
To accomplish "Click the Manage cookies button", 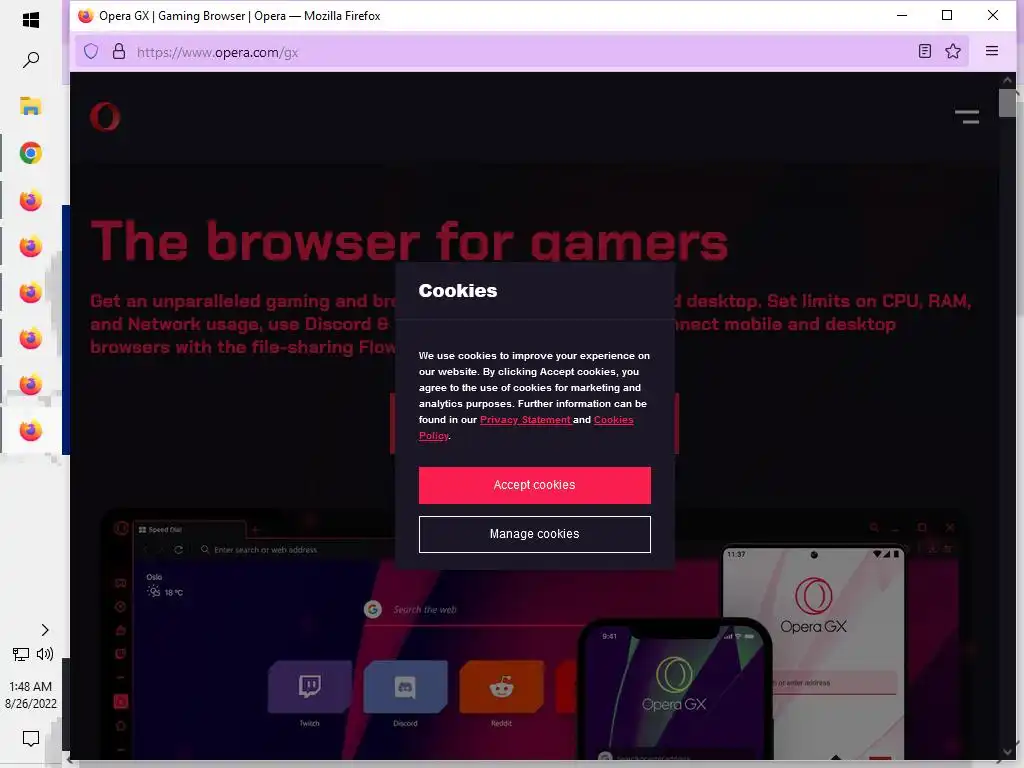I will [x=534, y=534].
